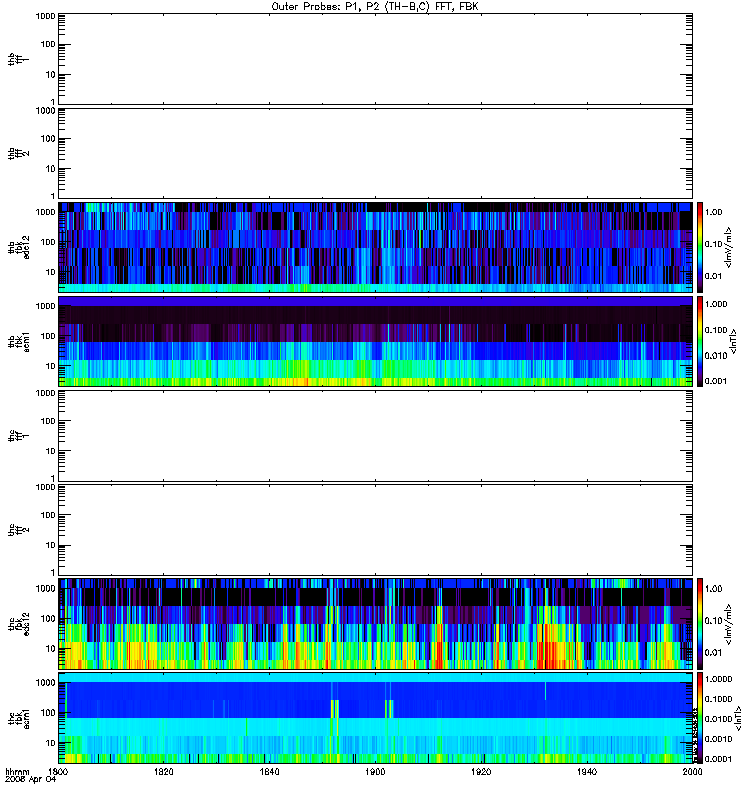Screen dimensions: 750x800
Task: Click the 1800 time label on the x-axis
Action: (58, 771)
